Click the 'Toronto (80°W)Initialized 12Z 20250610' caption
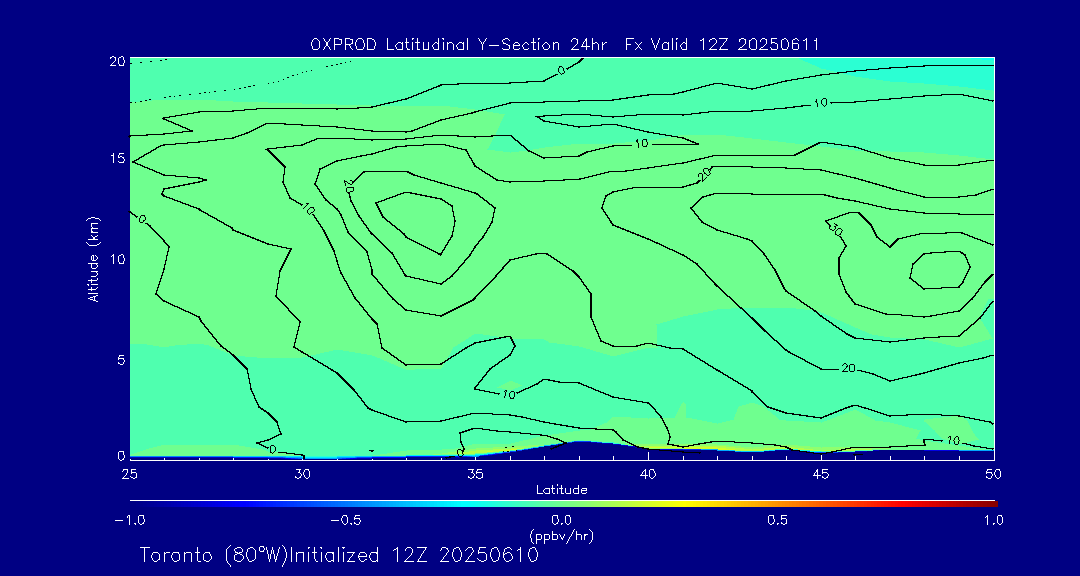Viewport: 1080px width, 576px height. tap(339, 555)
